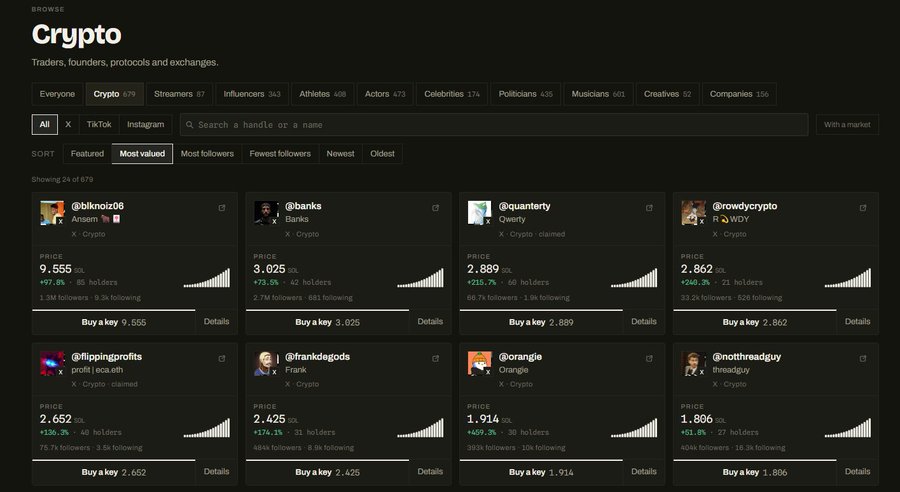View the @frankdegods price chart
This screenshot has width=900, height=492.
click(x=420, y=428)
